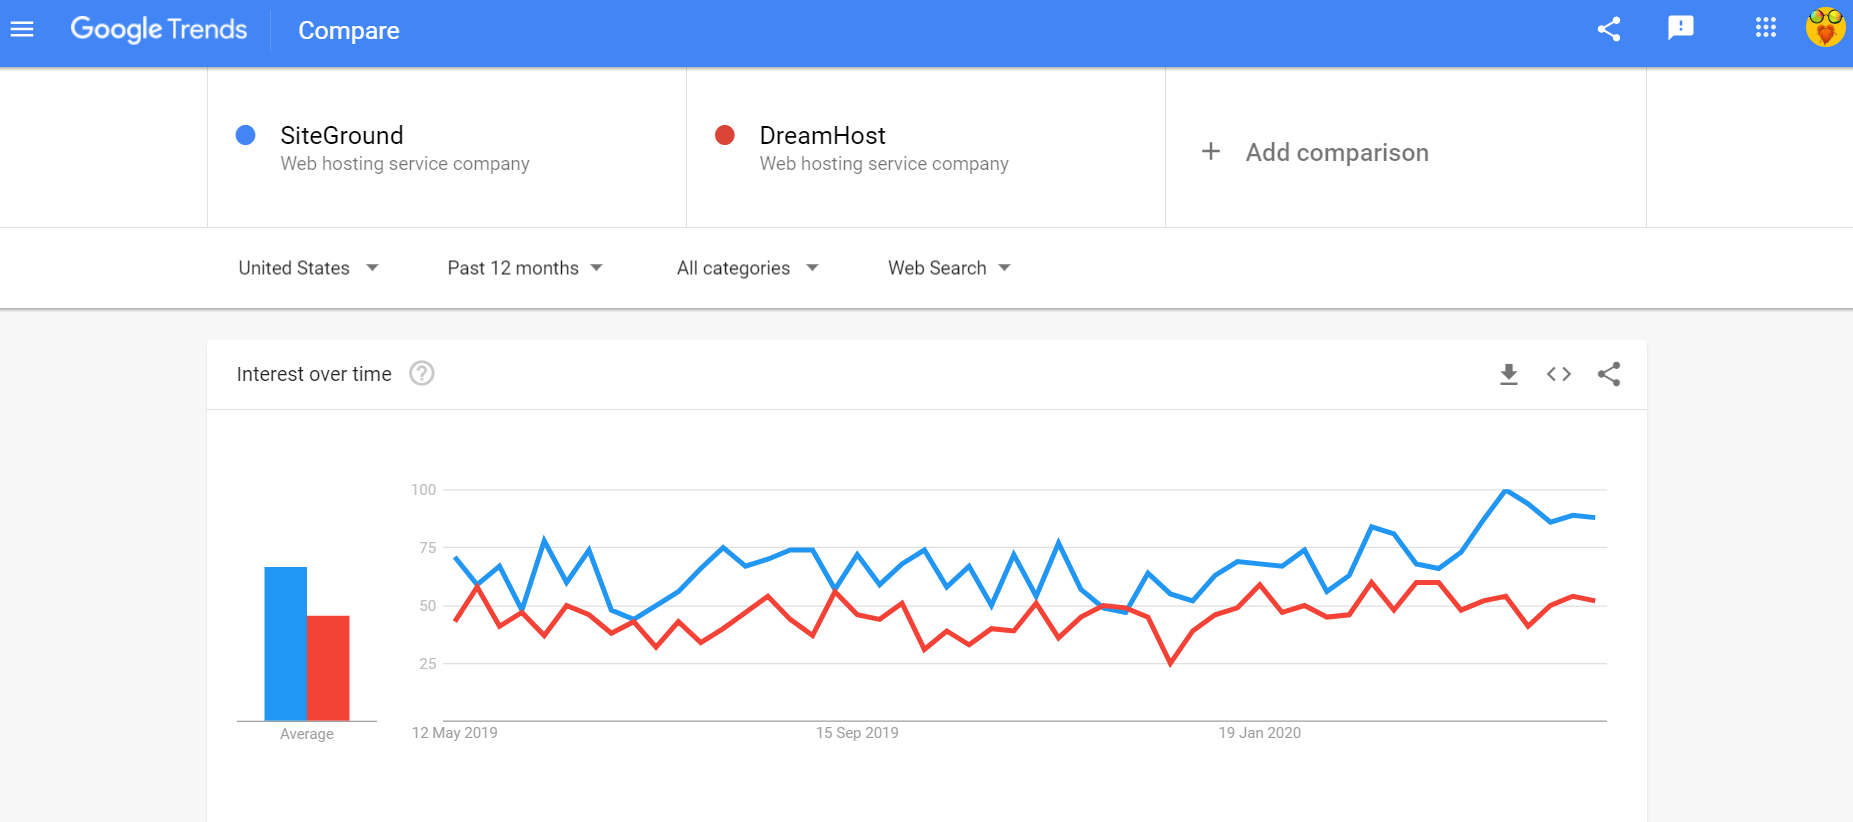Expand the All categories dropdown

click(x=748, y=268)
